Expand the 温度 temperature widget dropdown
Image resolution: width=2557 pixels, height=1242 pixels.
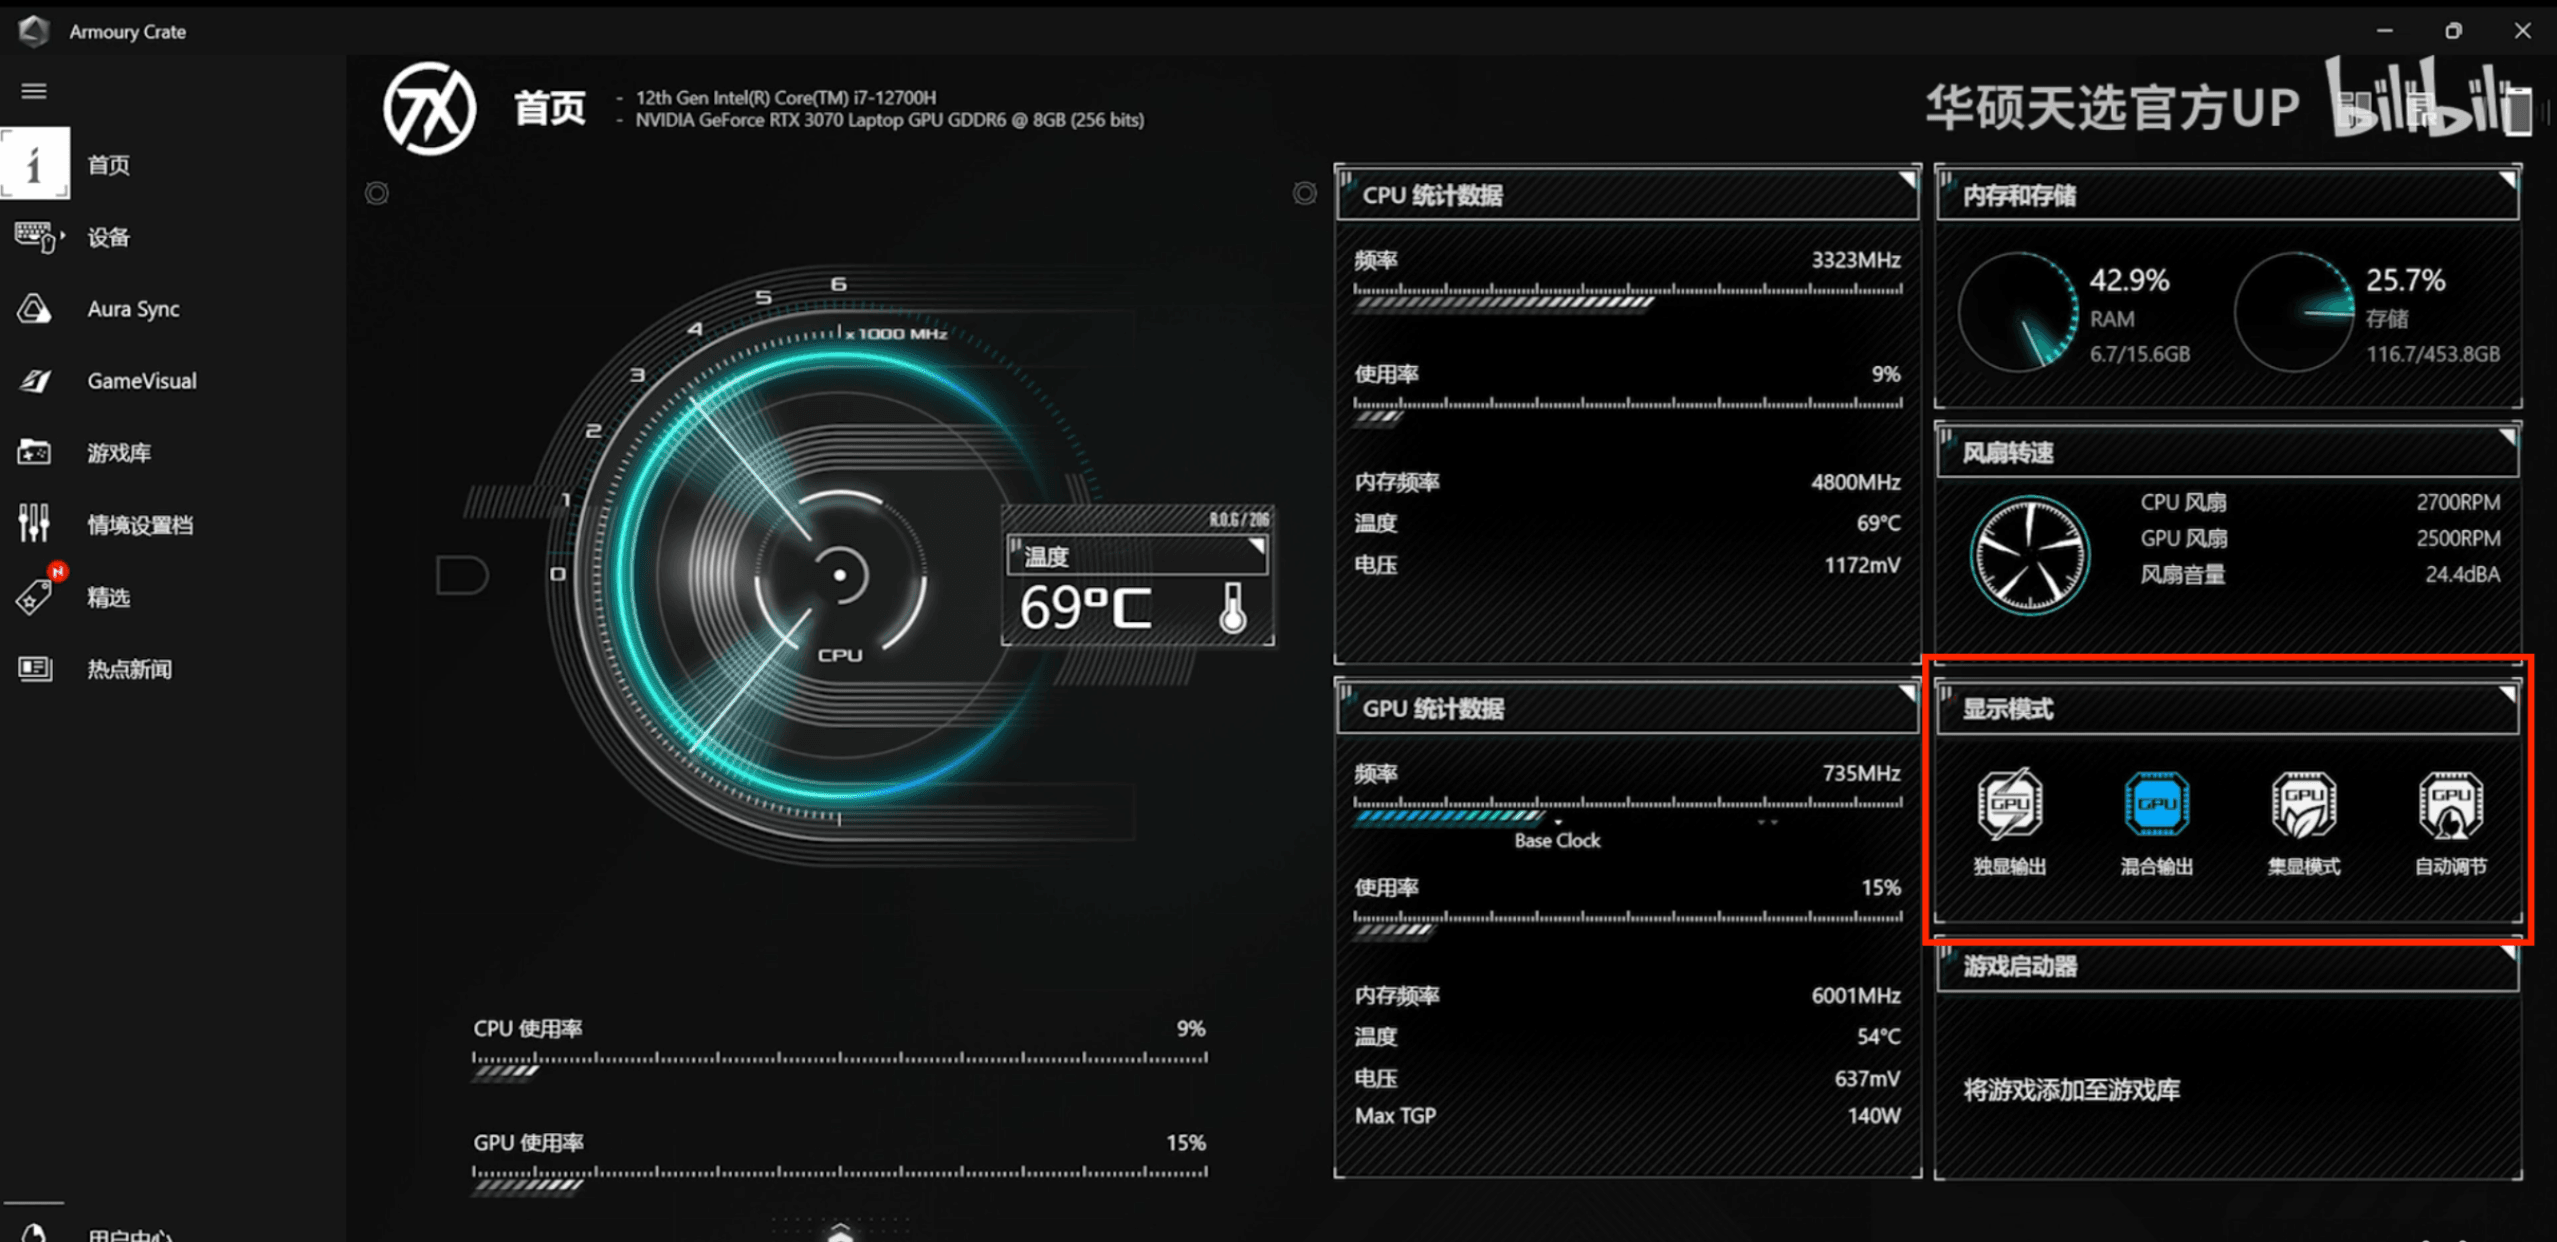(1256, 547)
